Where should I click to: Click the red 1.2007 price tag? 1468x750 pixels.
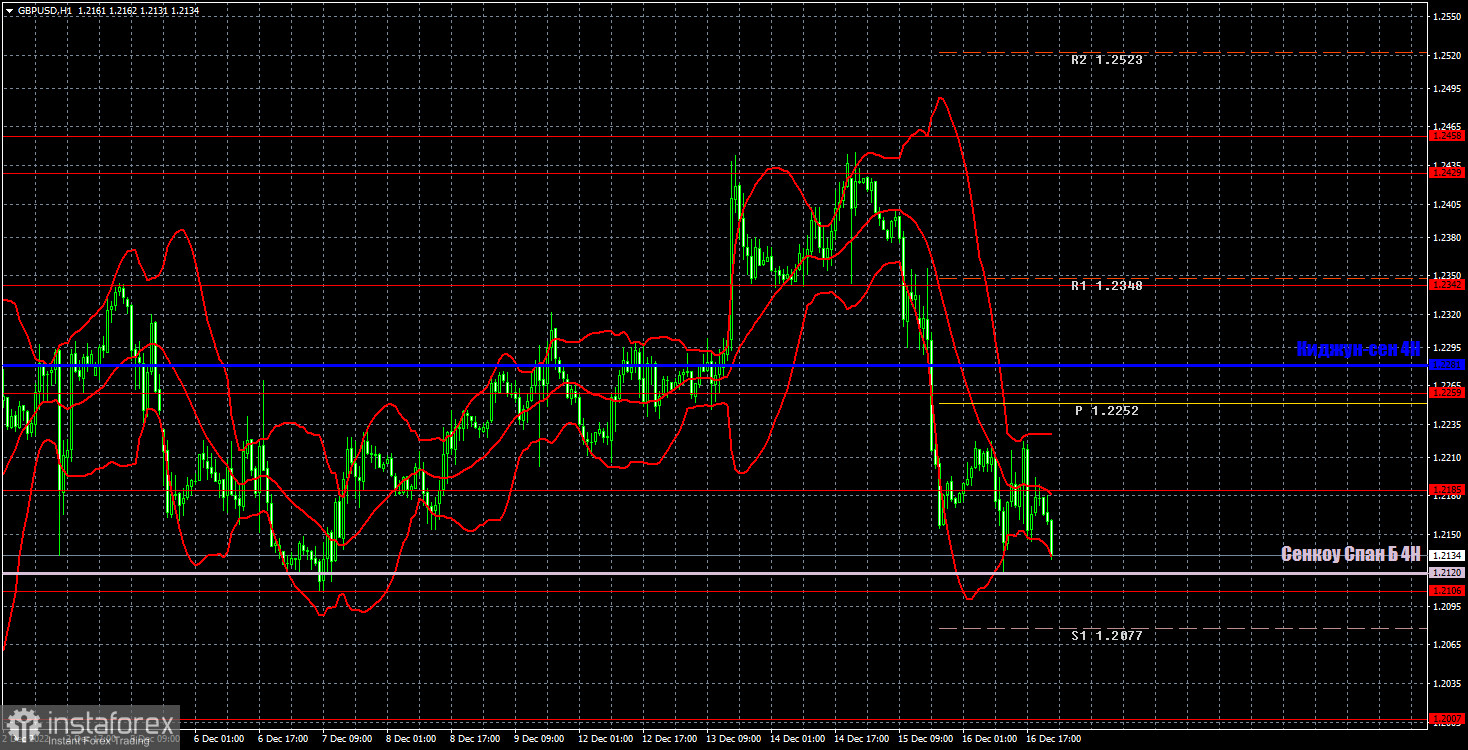point(1448,718)
